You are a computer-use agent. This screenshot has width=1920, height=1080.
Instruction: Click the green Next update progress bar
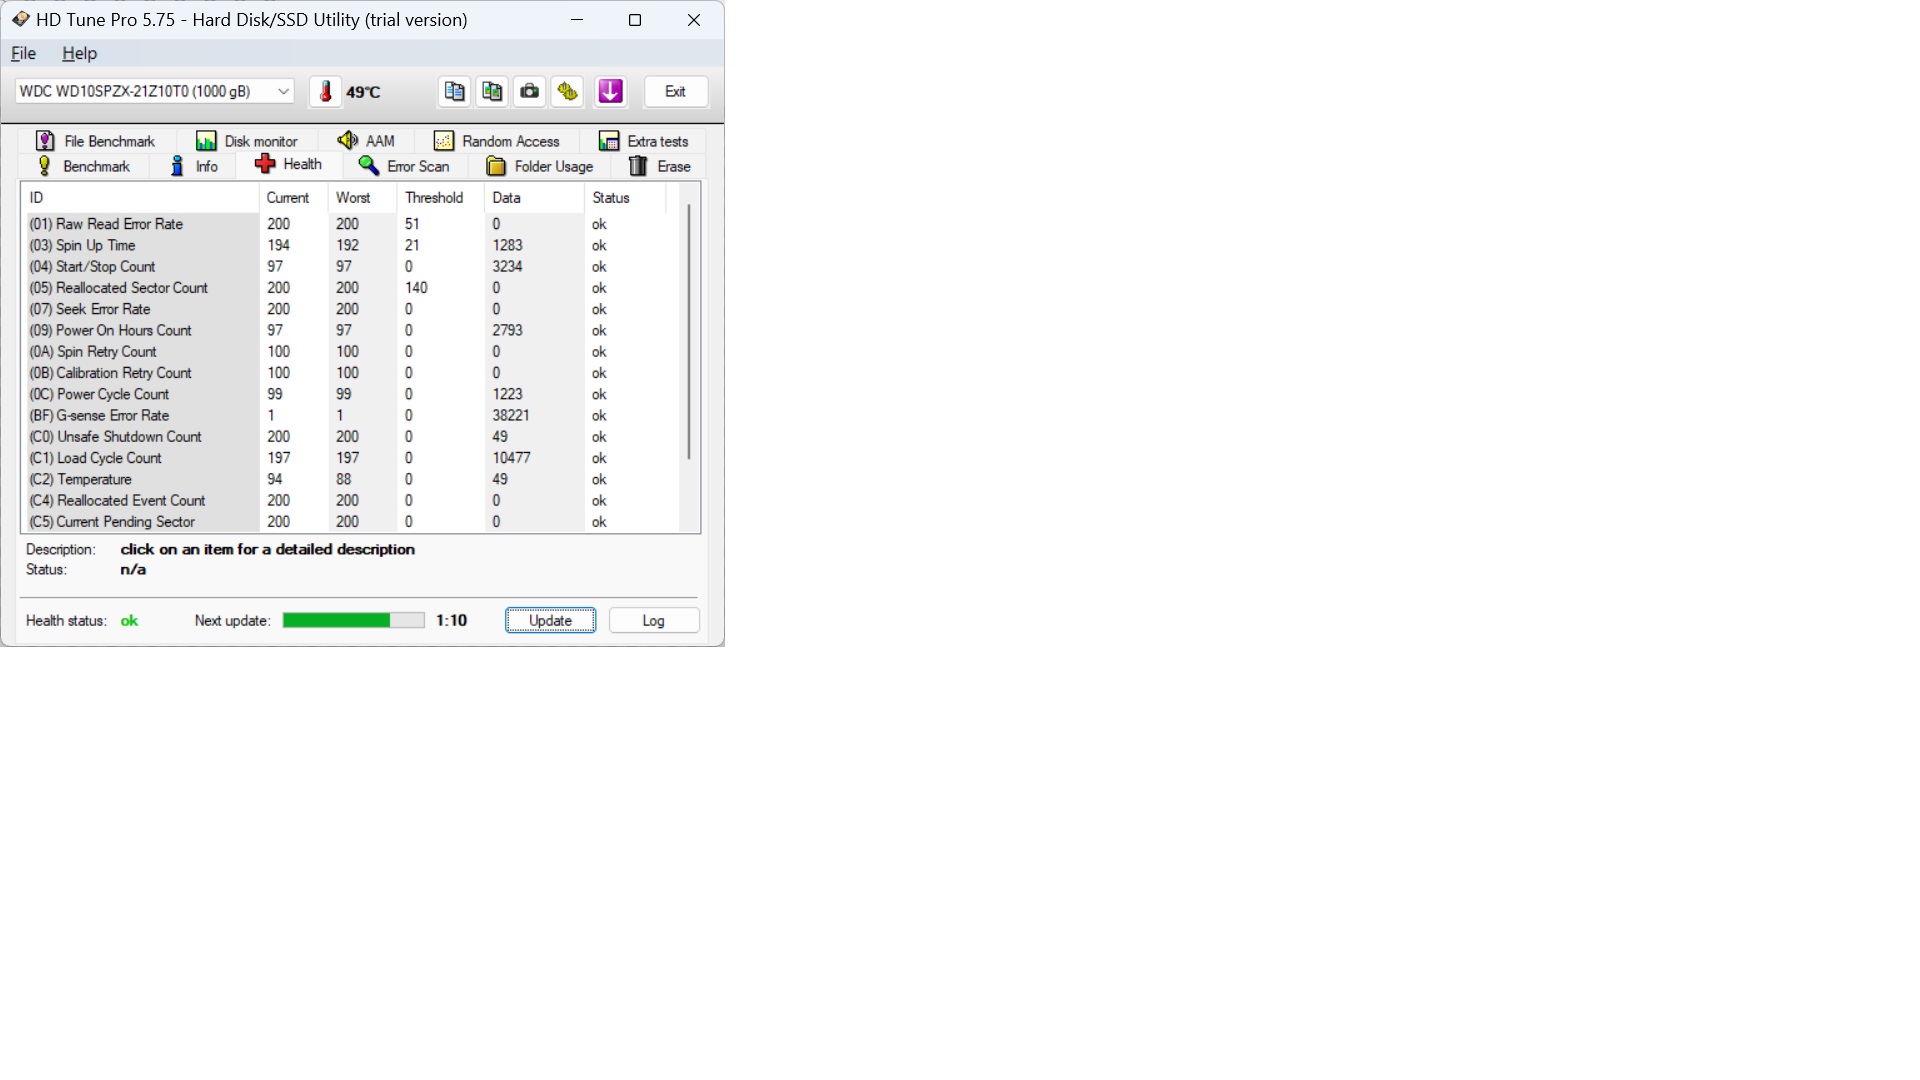click(353, 621)
